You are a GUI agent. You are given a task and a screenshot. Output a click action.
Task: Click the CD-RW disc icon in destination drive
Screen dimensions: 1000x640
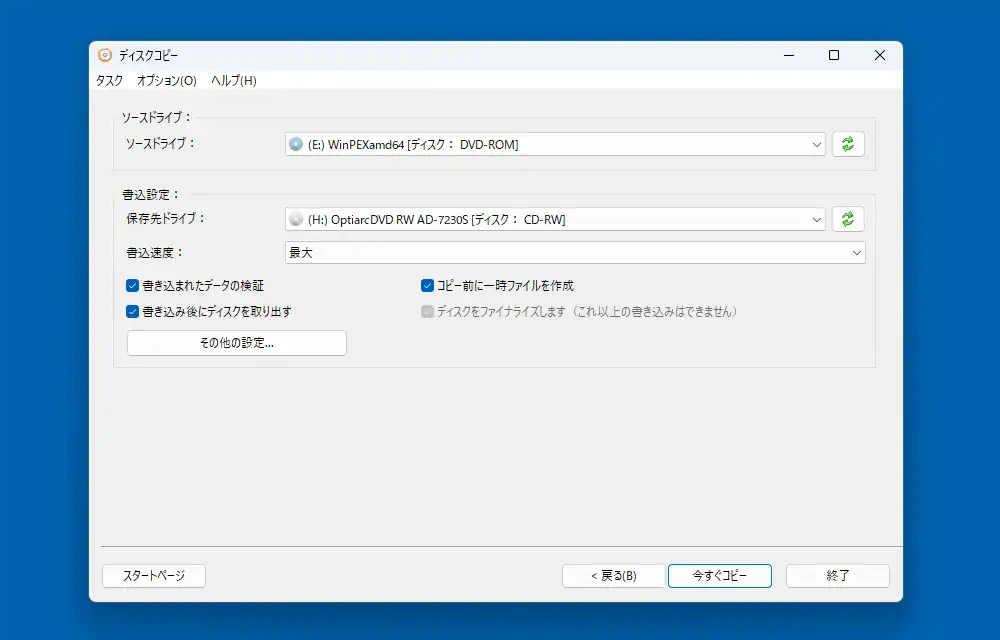pyautogui.click(x=296, y=219)
